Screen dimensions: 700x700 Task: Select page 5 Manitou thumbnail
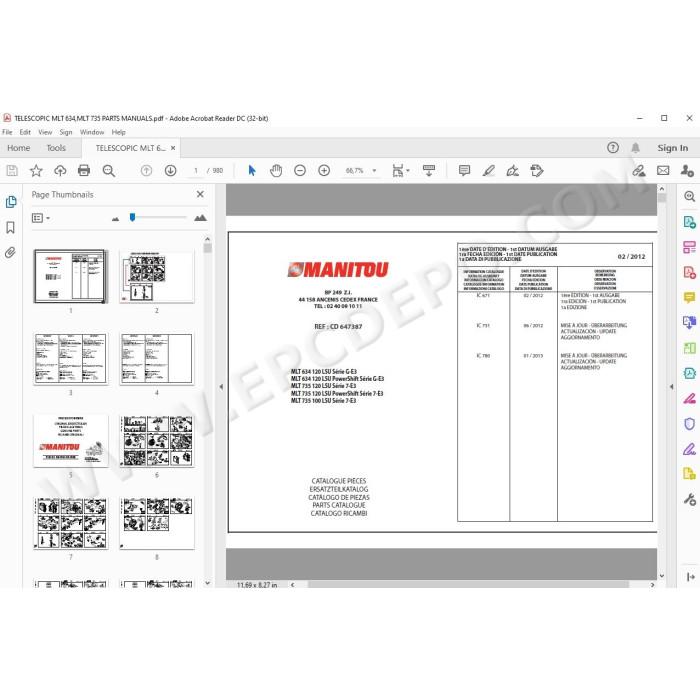point(71,441)
